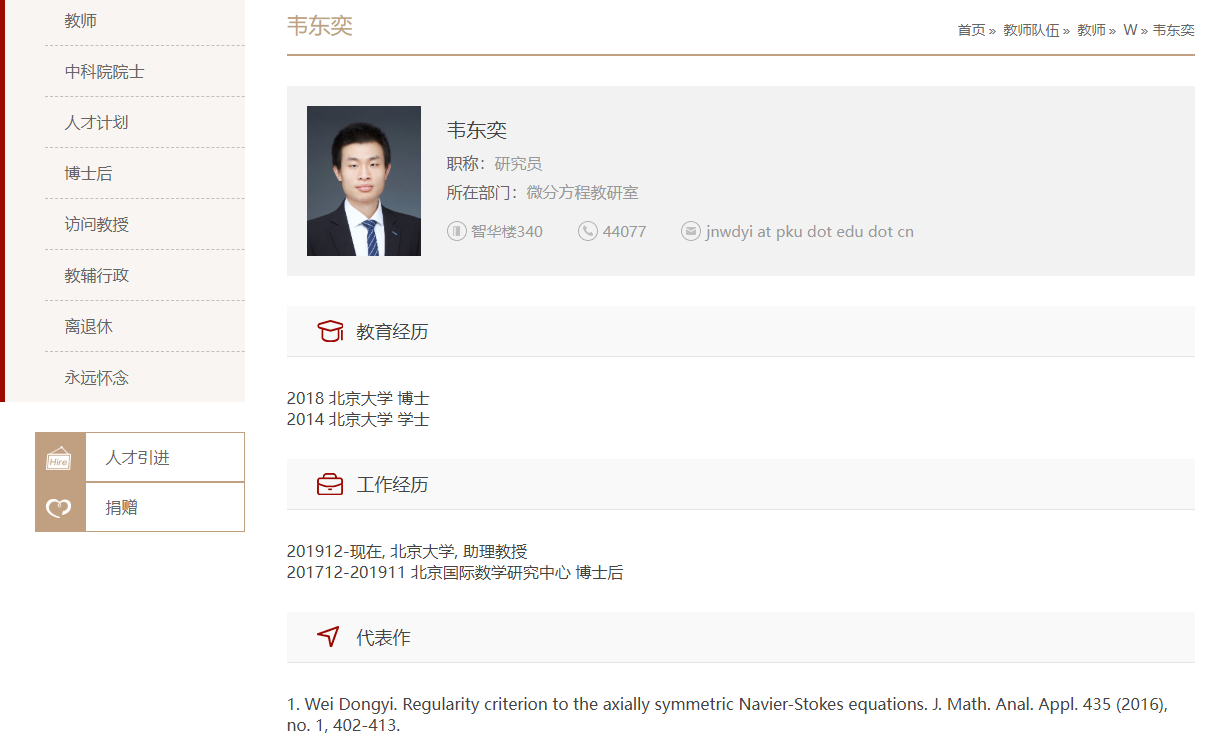Screen dimensions: 1228x755
Task: Click the profile photo of 韦东奕
Action: click(x=364, y=181)
